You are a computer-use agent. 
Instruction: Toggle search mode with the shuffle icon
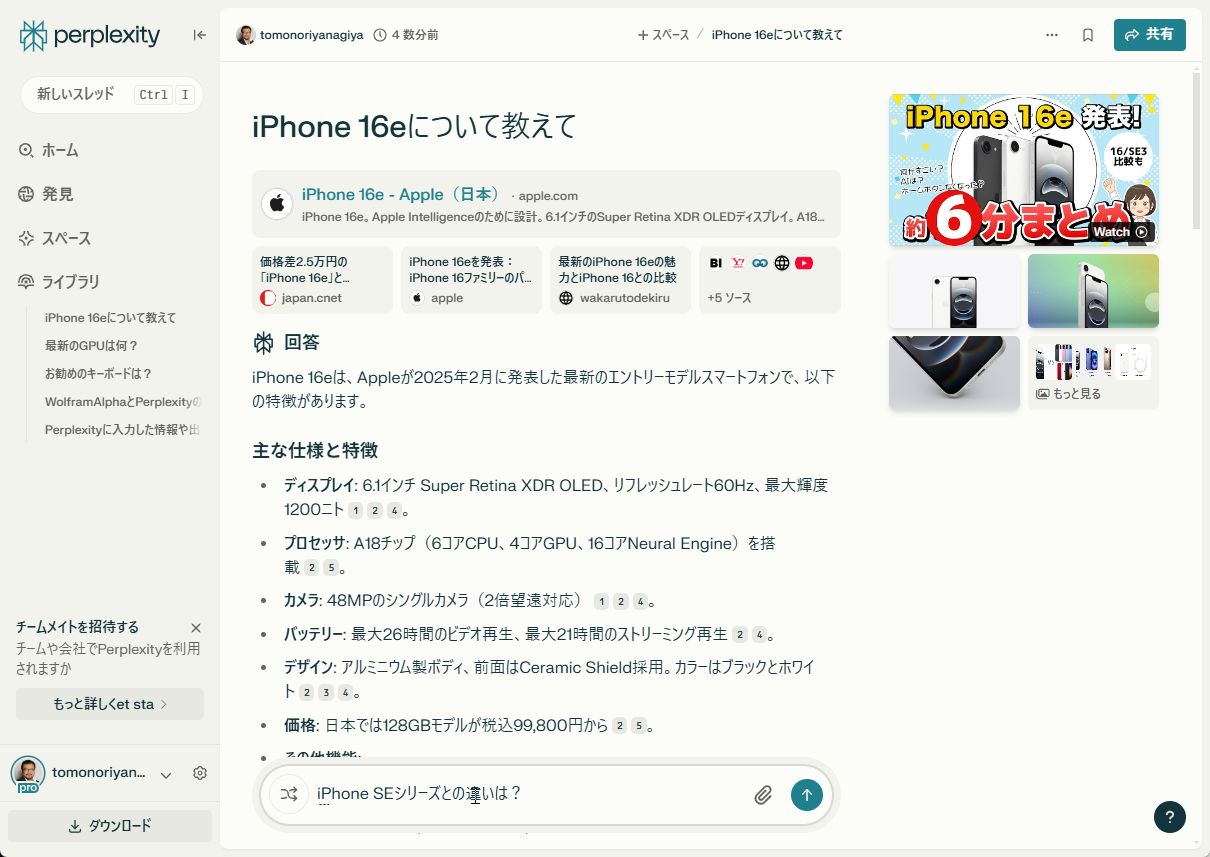coord(289,794)
